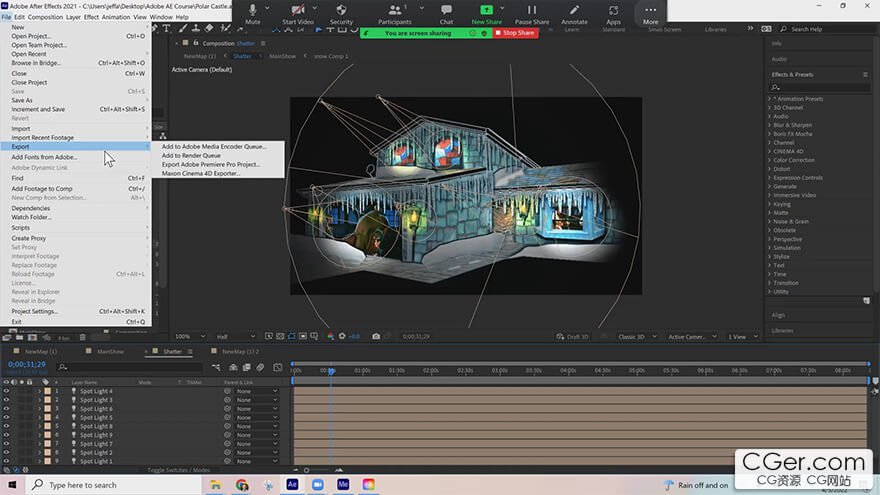
Task: Hide the Spot Light 8 layer
Action: point(6,426)
